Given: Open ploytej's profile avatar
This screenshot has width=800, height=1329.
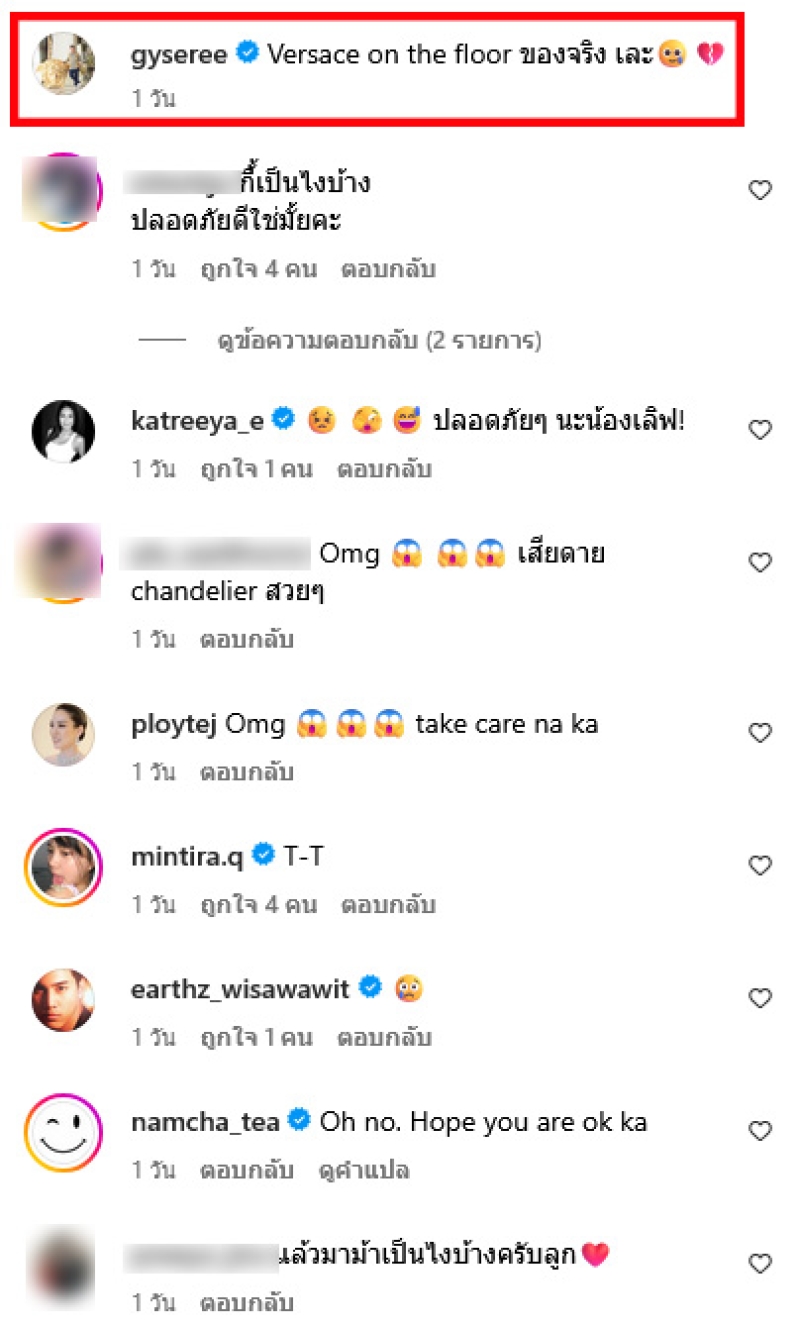Looking at the screenshot, I should point(64,734).
